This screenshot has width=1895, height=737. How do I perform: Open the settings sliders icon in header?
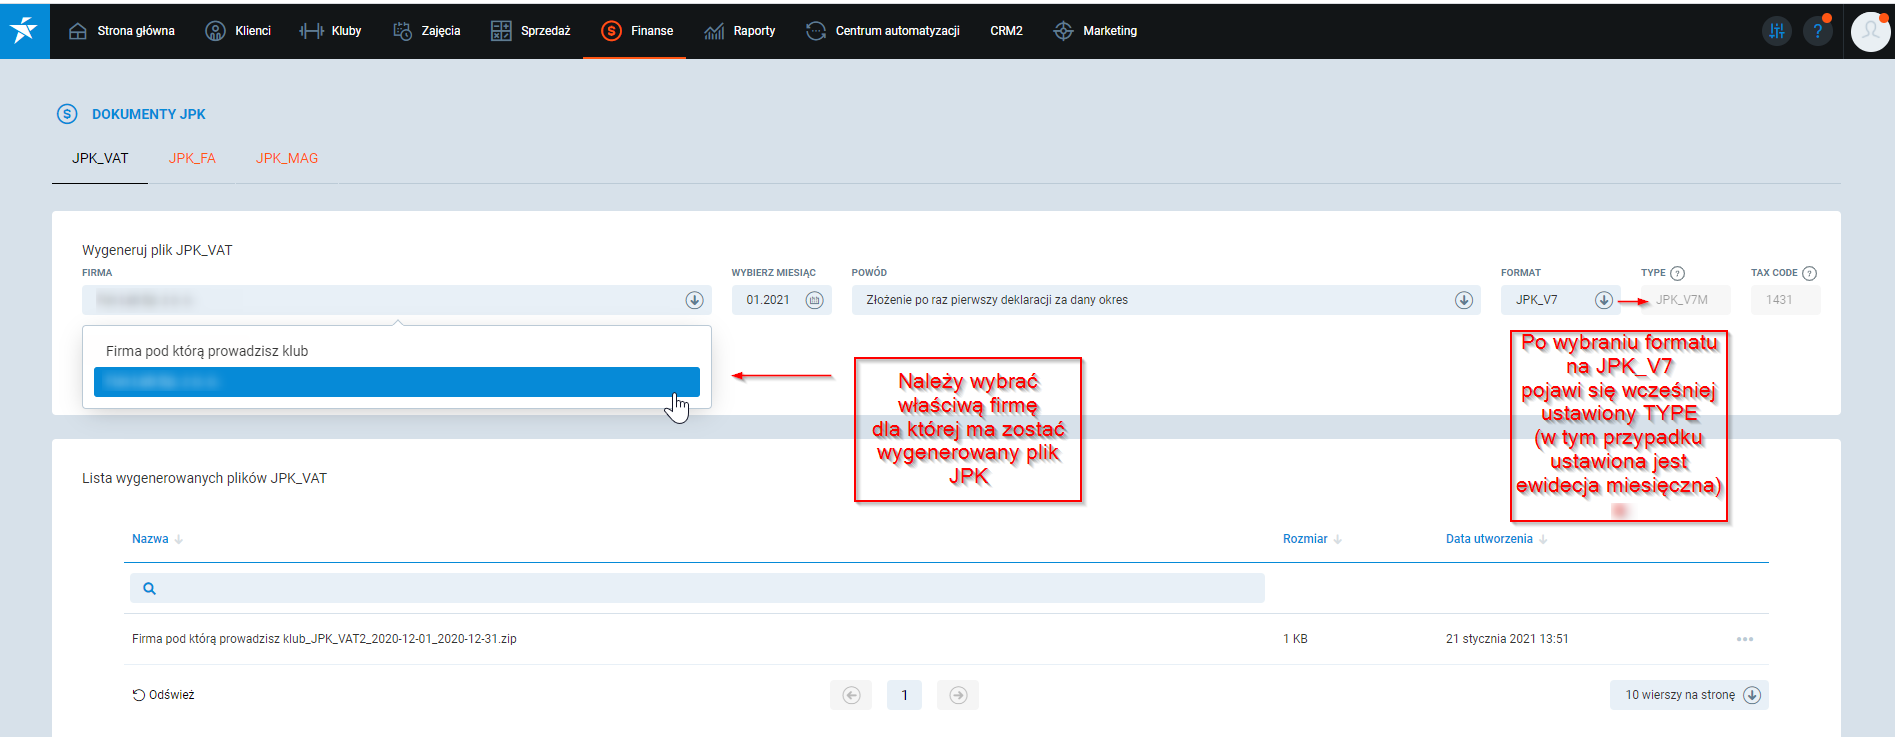tap(1776, 31)
